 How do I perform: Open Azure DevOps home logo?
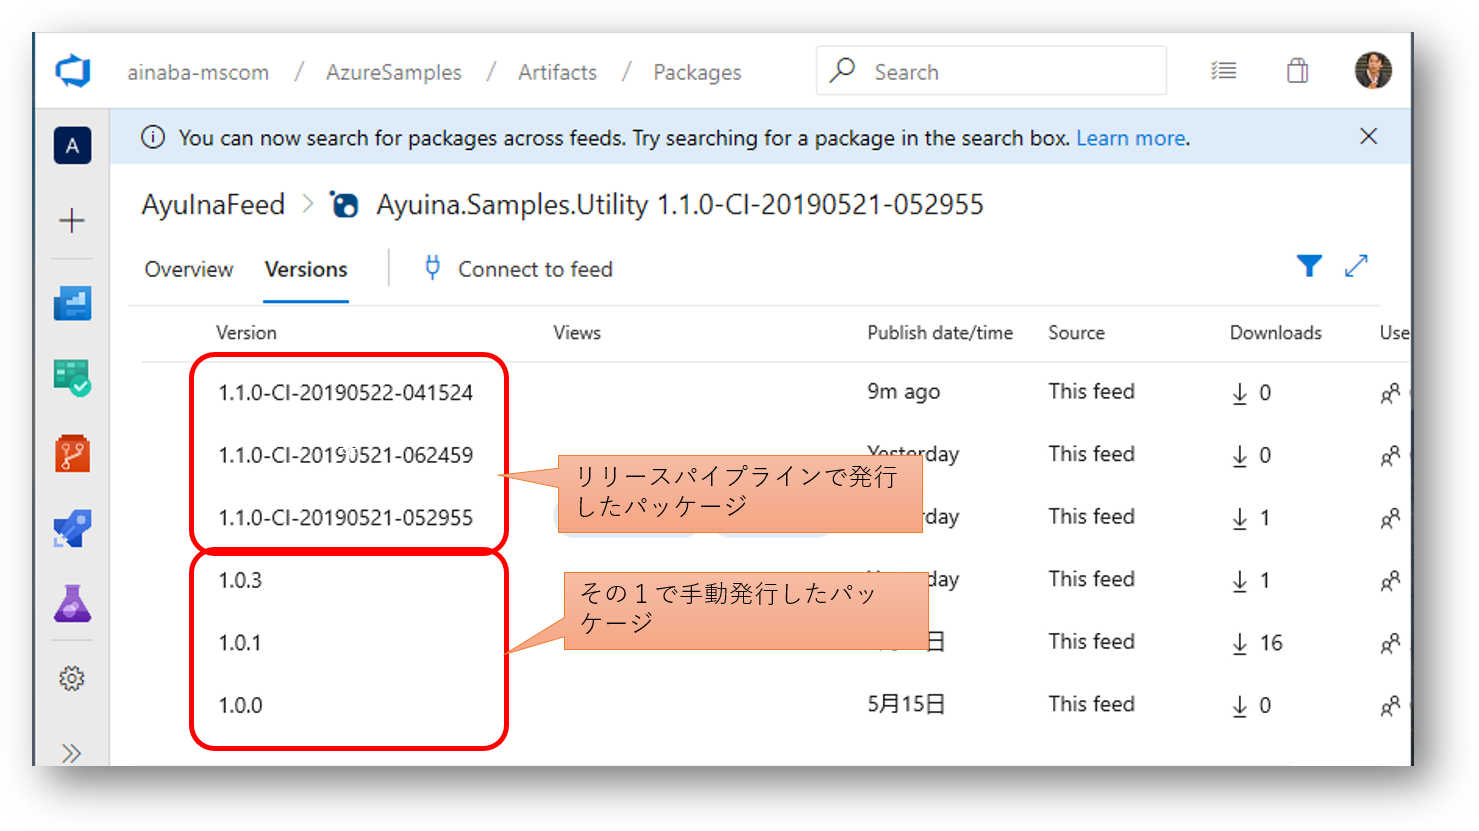(x=72, y=71)
